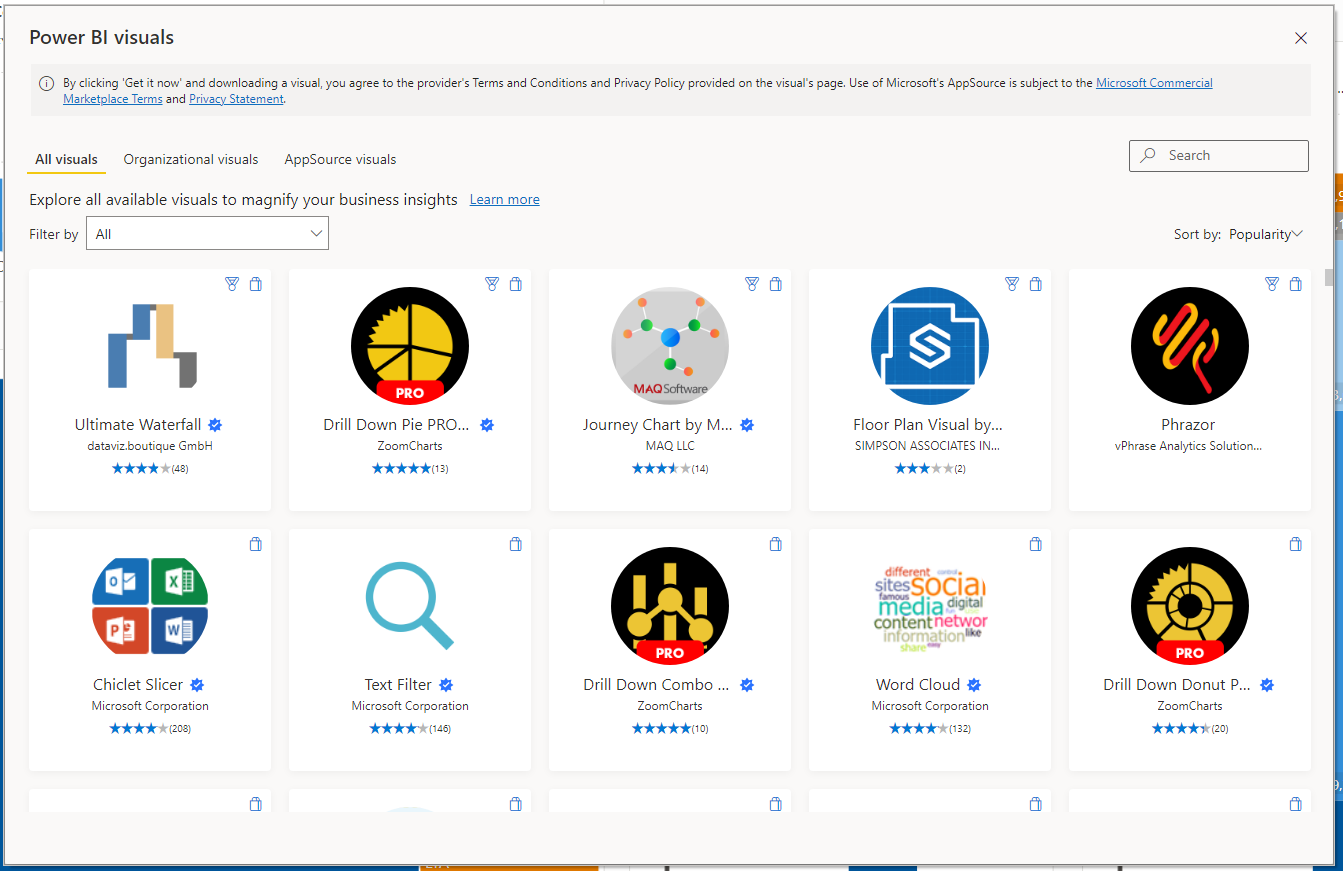Select the Text Filter magnifier thumbnail
Screen dimensions: 1343x871
(x=410, y=606)
